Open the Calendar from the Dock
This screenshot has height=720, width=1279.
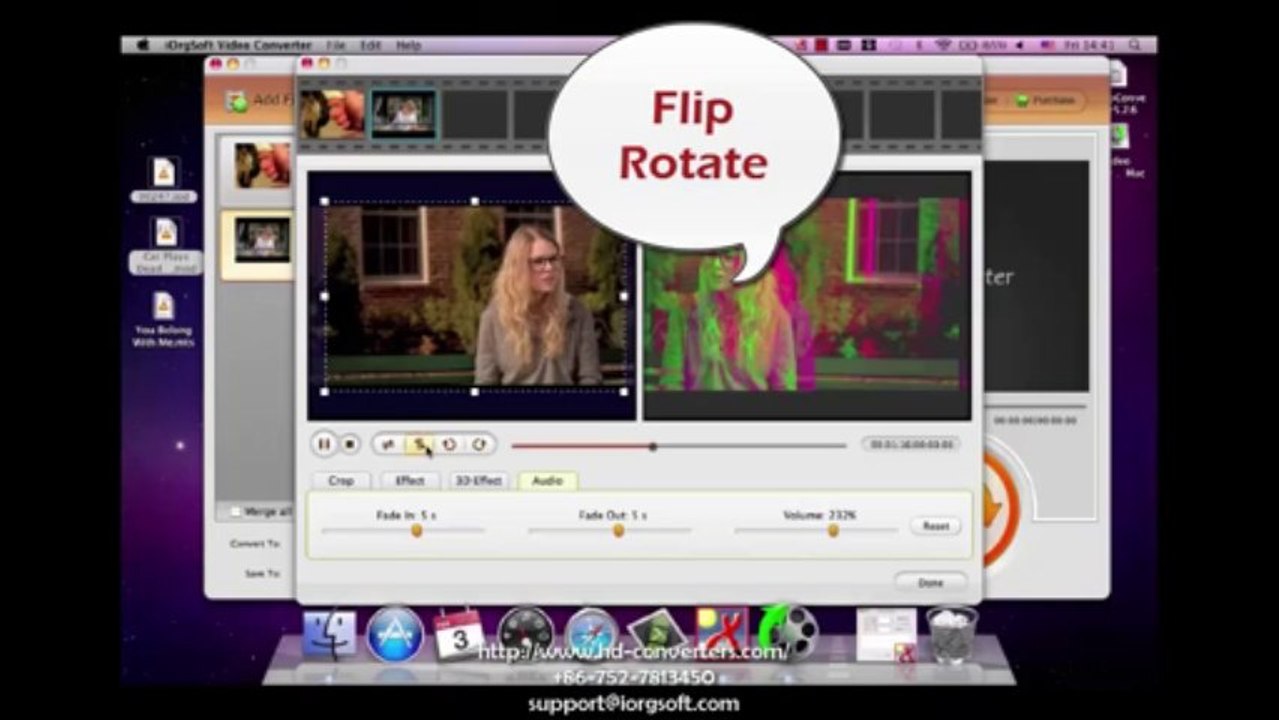[459, 635]
